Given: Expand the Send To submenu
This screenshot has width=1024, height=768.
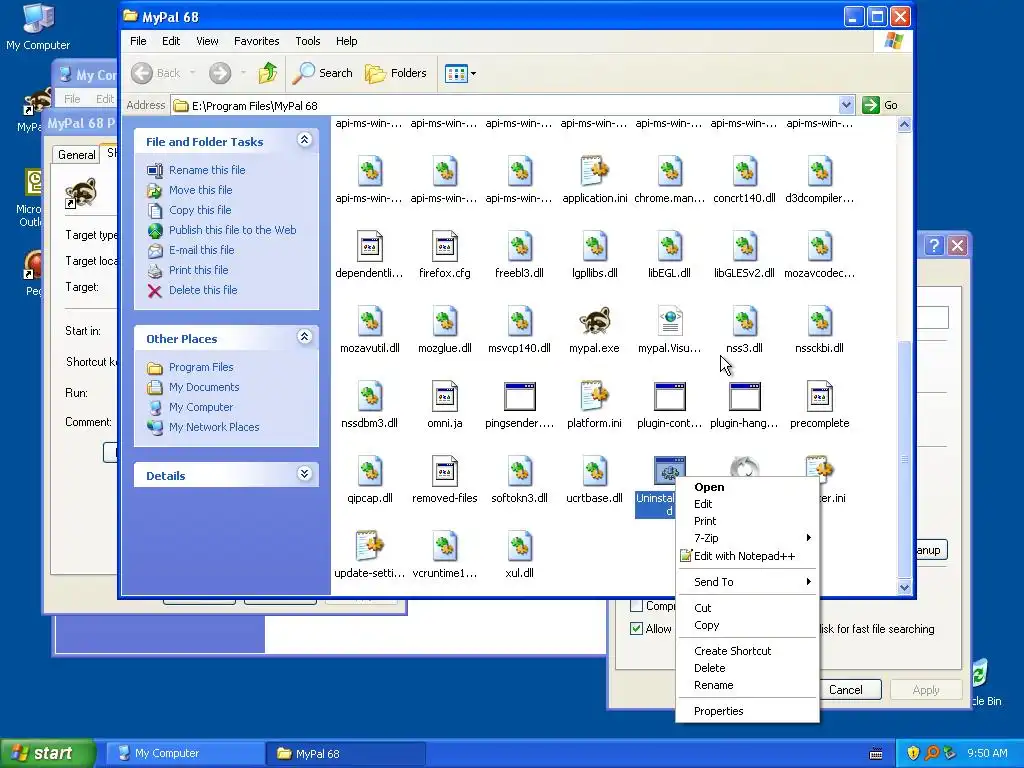Looking at the screenshot, I should point(747,582).
